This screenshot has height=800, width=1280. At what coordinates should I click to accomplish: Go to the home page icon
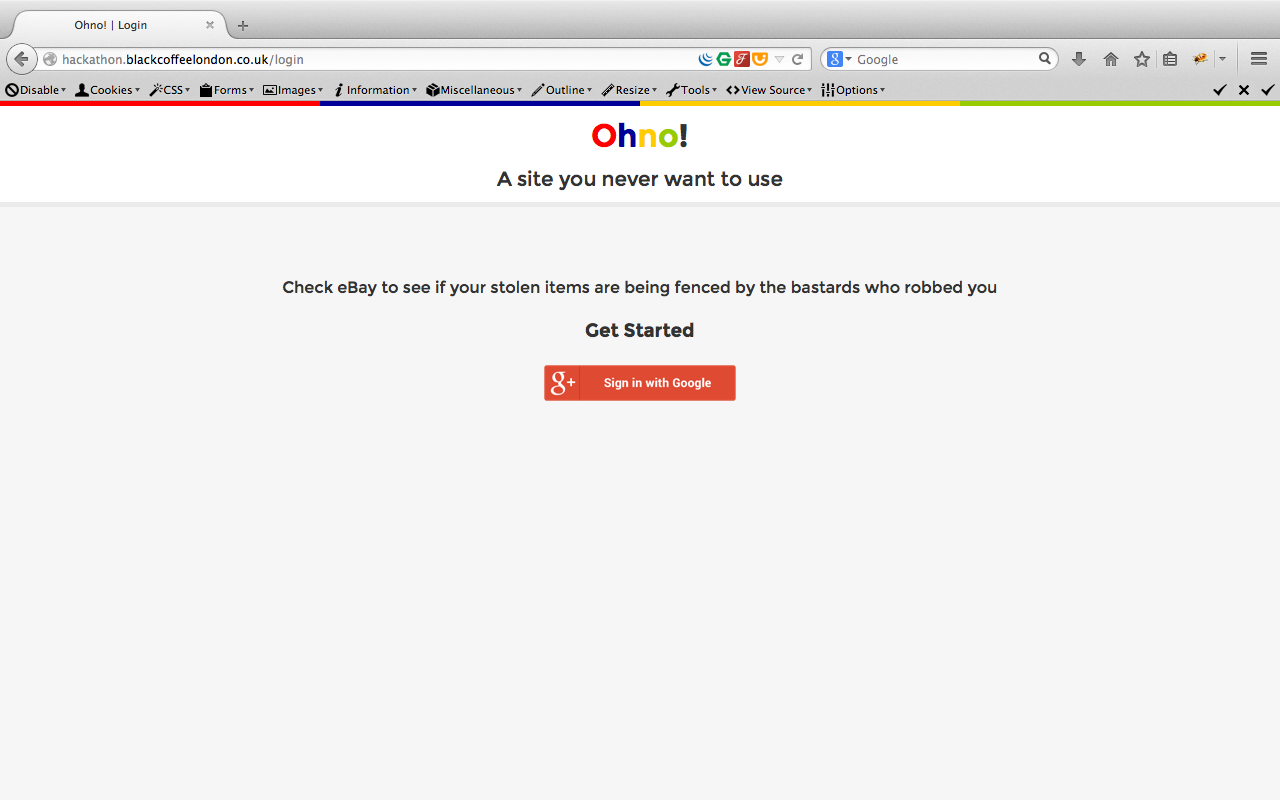tap(1111, 59)
